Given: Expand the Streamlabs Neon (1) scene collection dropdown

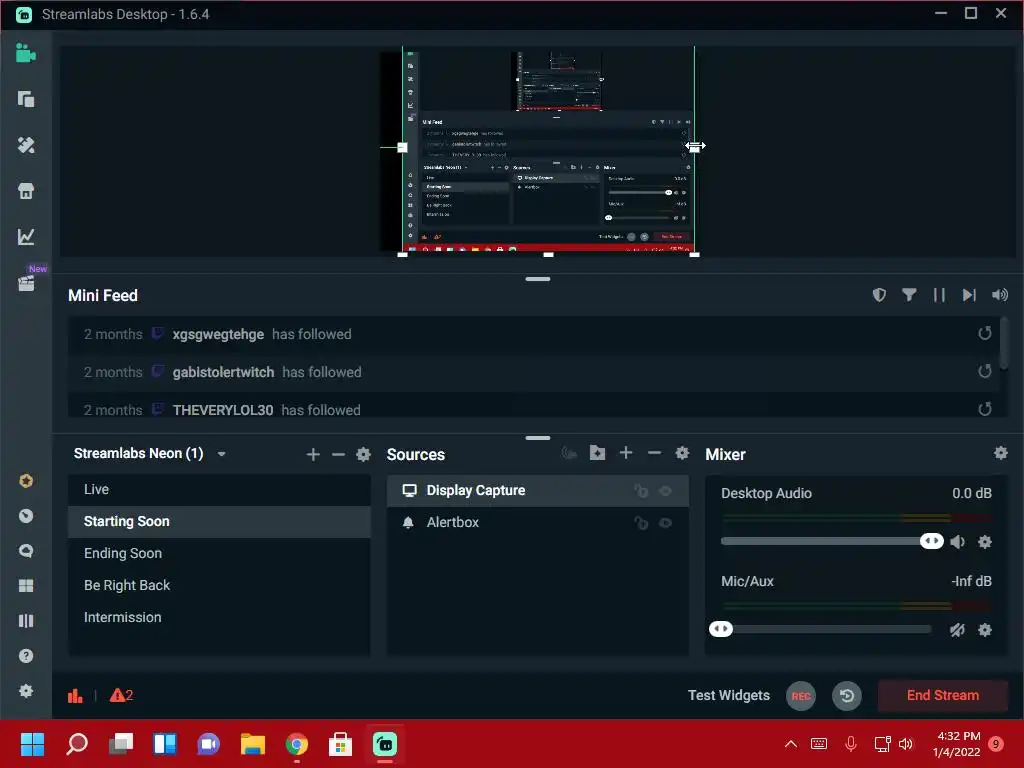Looking at the screenshot, I should [x=221, y=454].
